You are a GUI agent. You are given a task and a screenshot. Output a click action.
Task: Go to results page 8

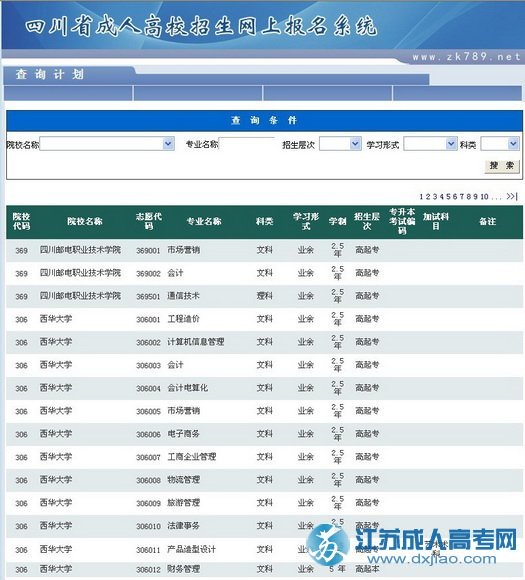click(468, 196)
